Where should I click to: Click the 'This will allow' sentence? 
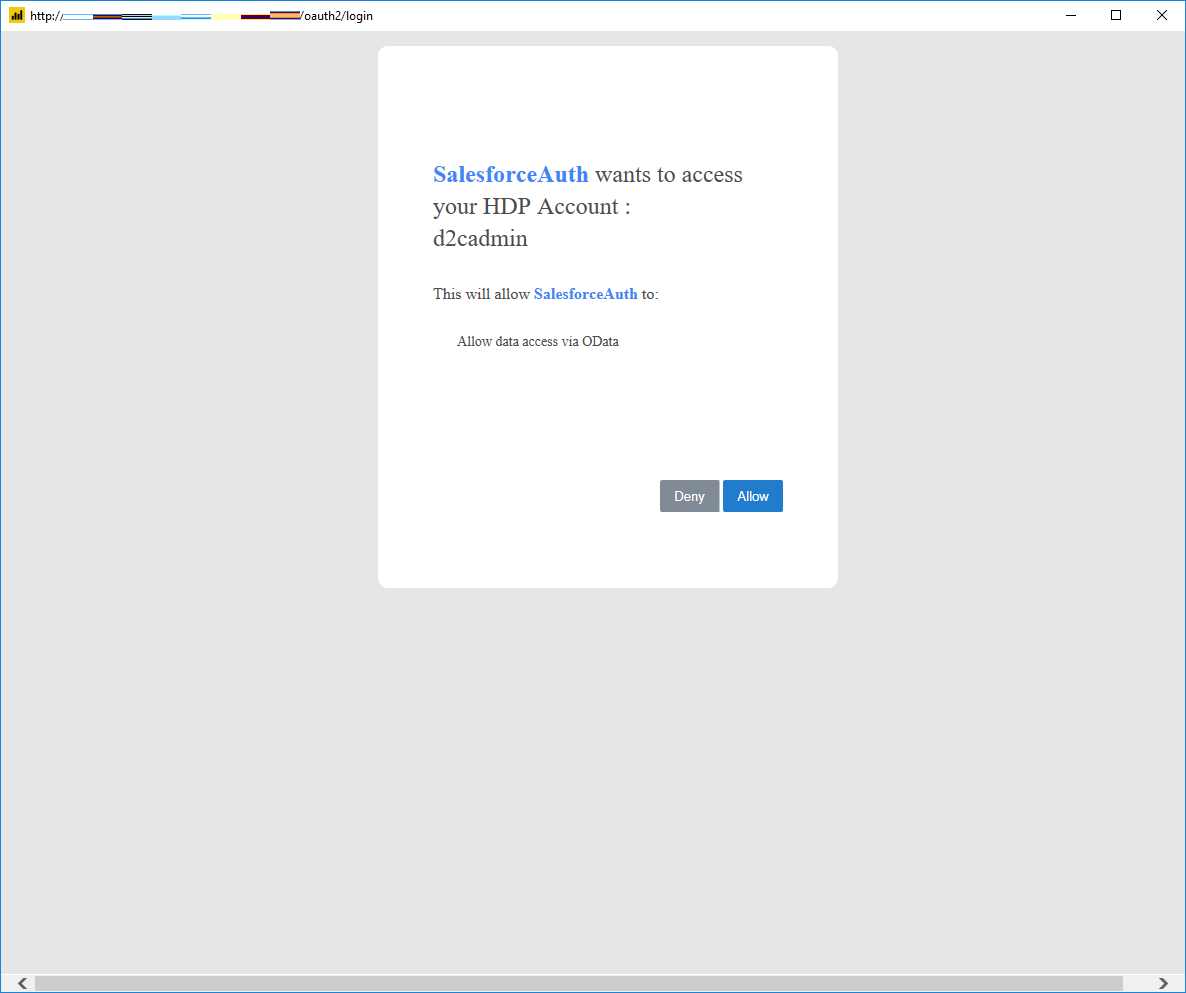pyautogui.click(x=482, y=294)
